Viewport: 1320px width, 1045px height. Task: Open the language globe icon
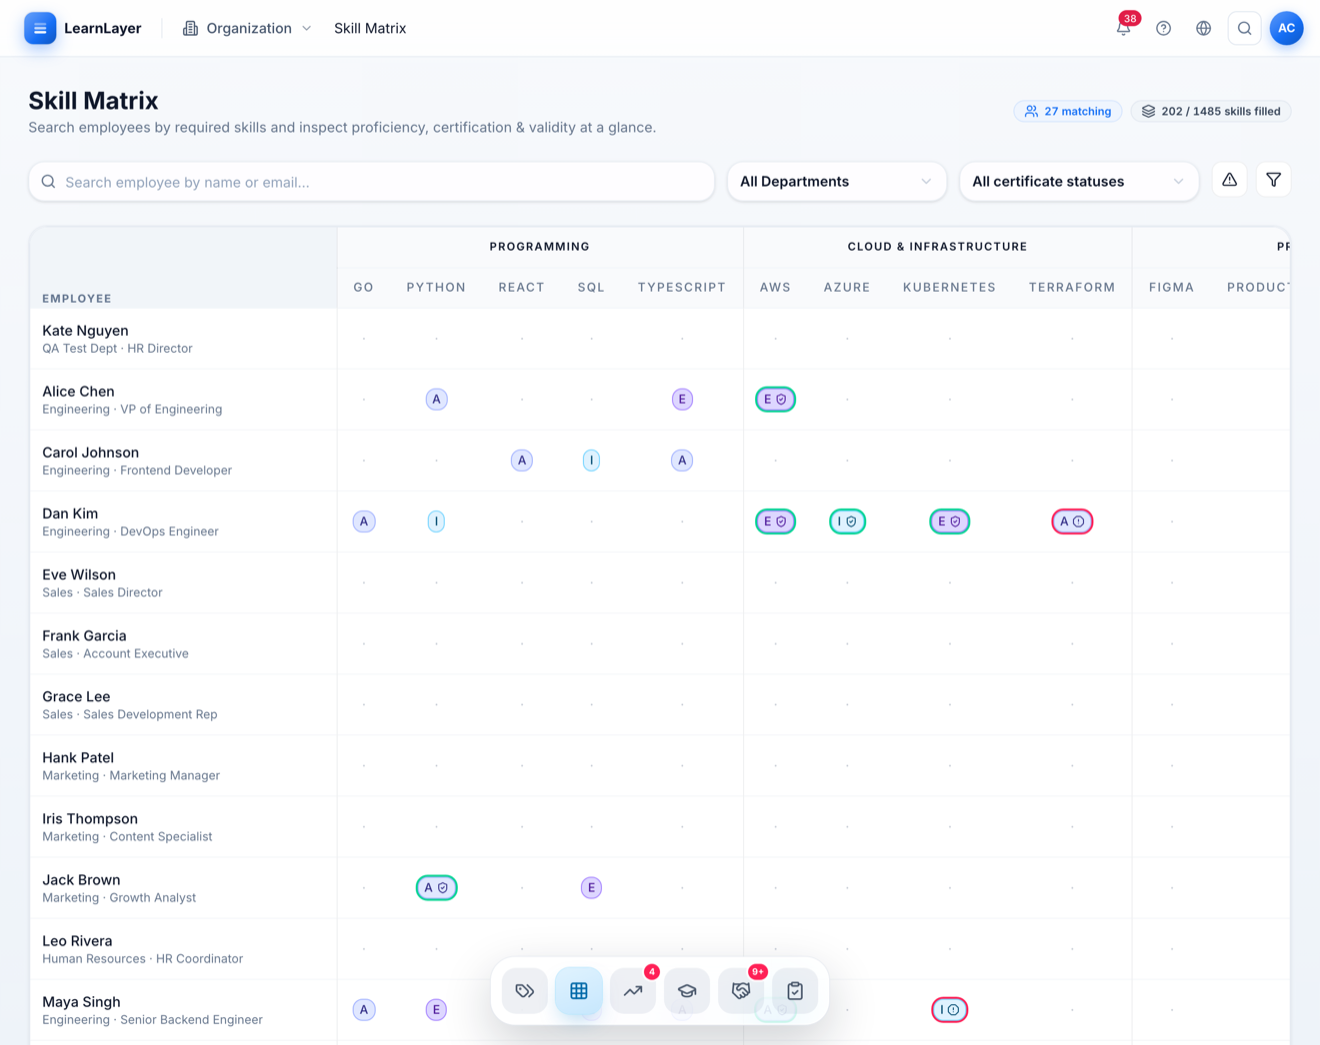1203,28
